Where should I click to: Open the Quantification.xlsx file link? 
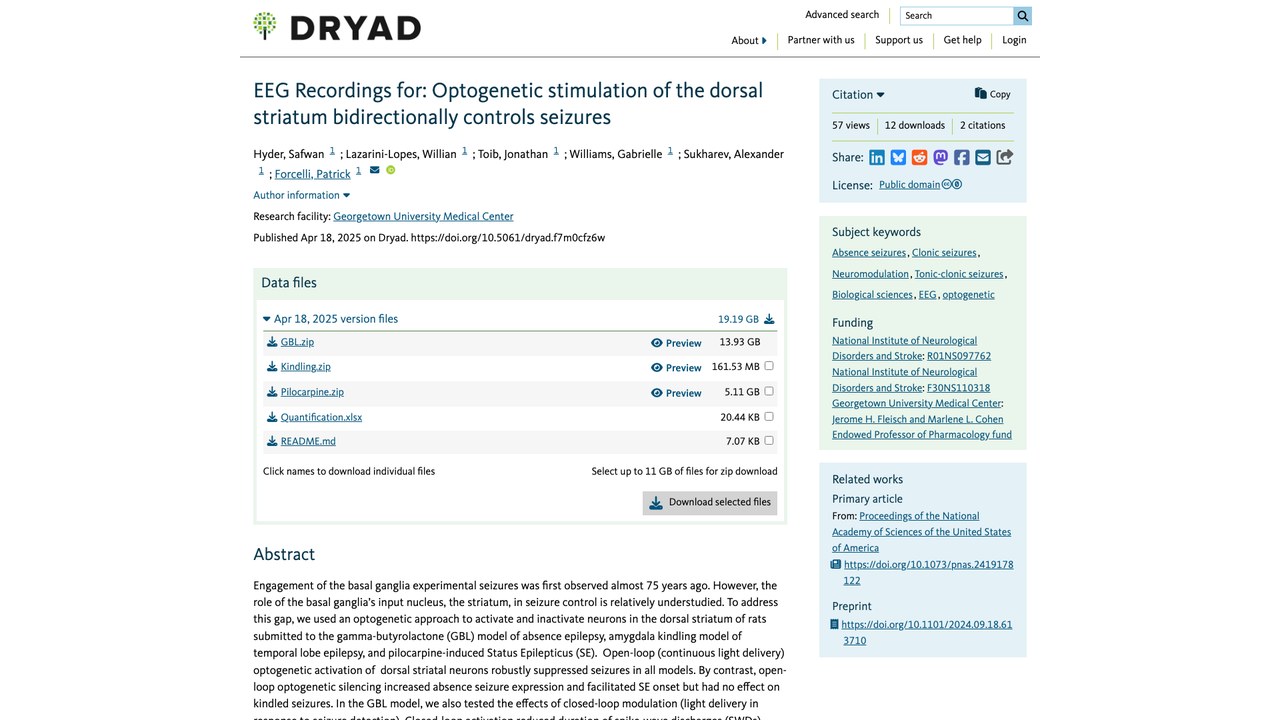(321, 417)
